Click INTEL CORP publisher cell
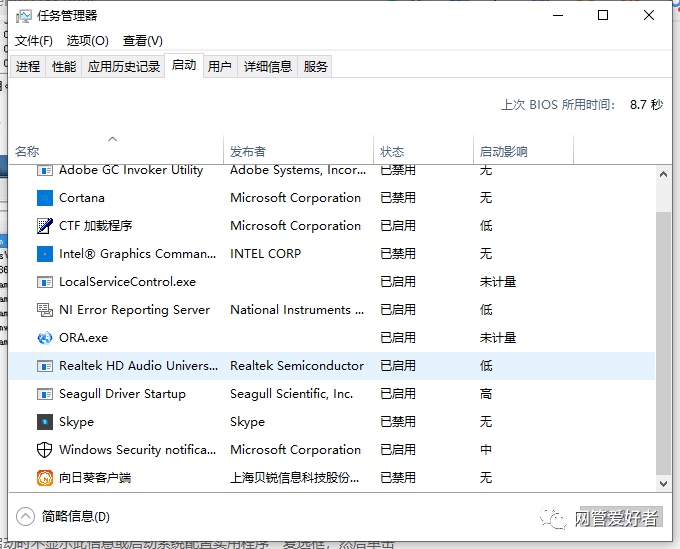Viewport: 680px width, 549px height. click(x=265, y=254)
